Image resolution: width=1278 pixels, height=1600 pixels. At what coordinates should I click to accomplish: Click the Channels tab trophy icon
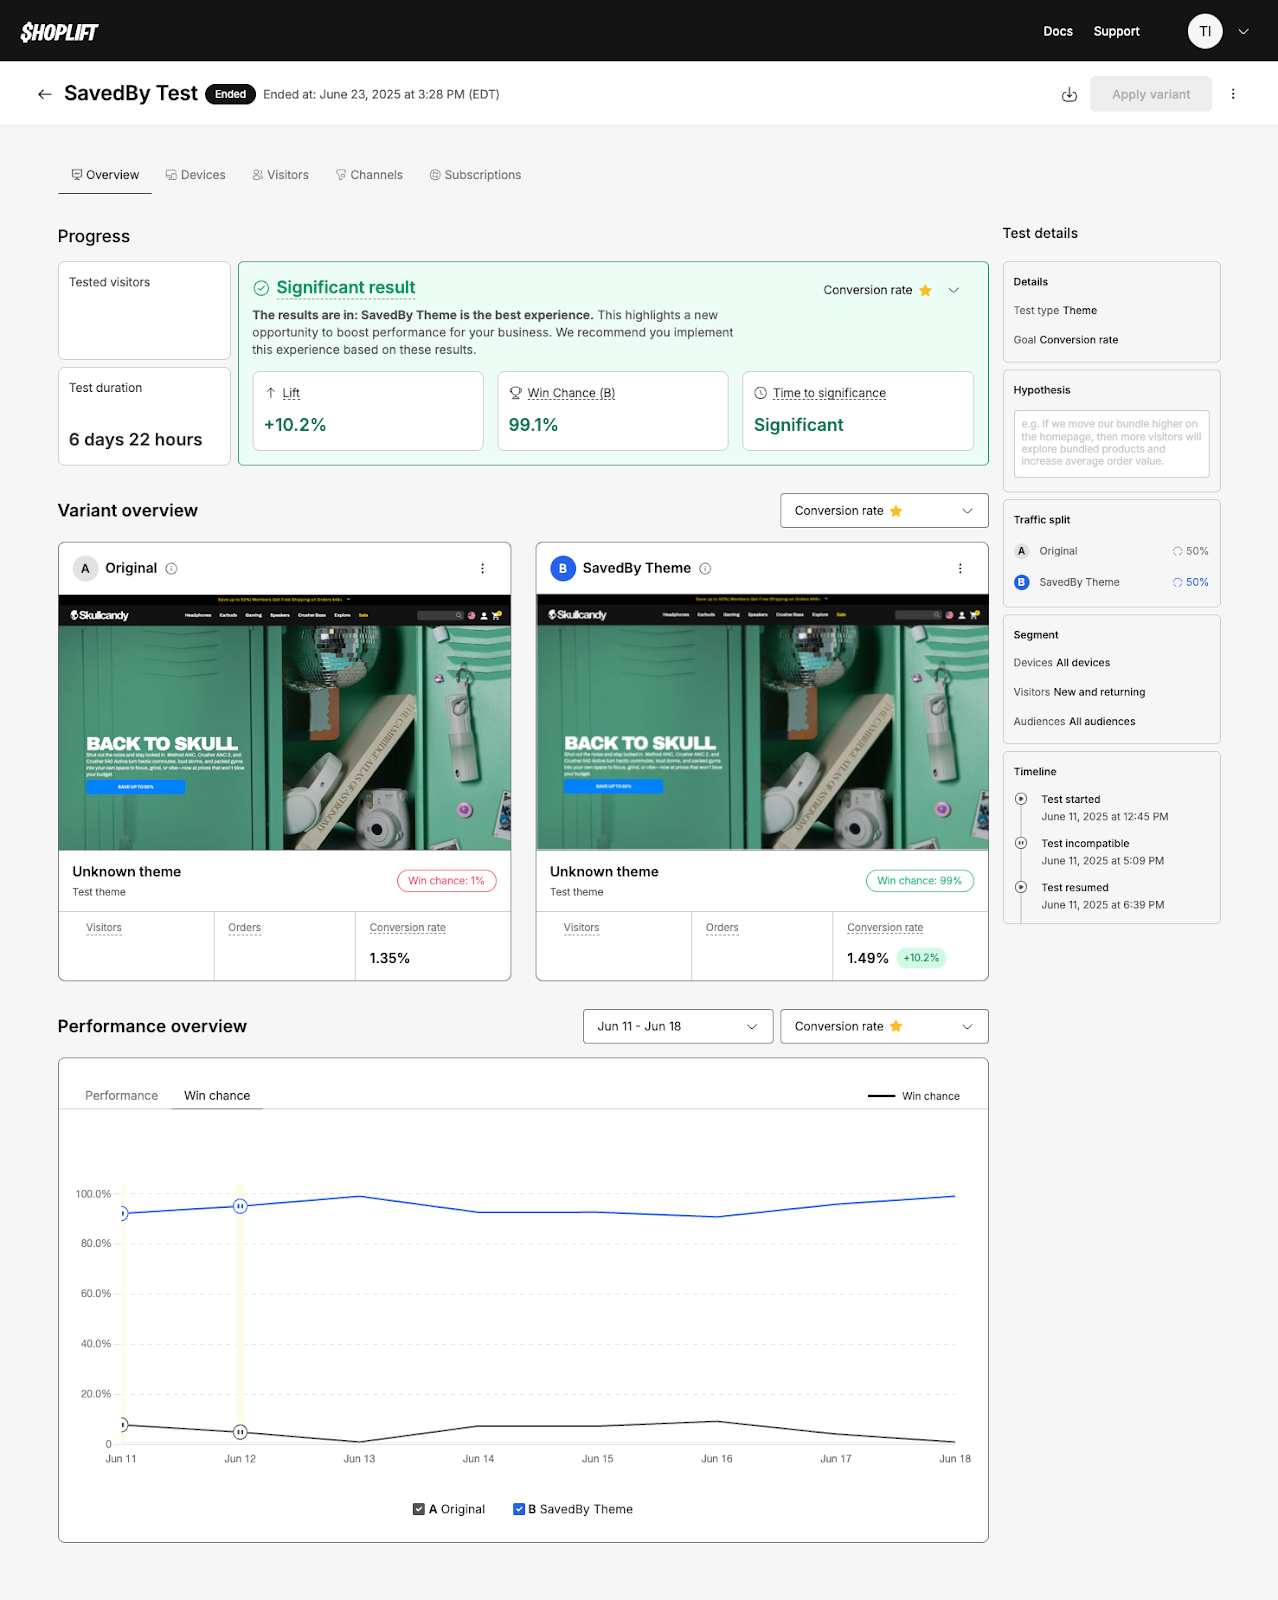341,175
